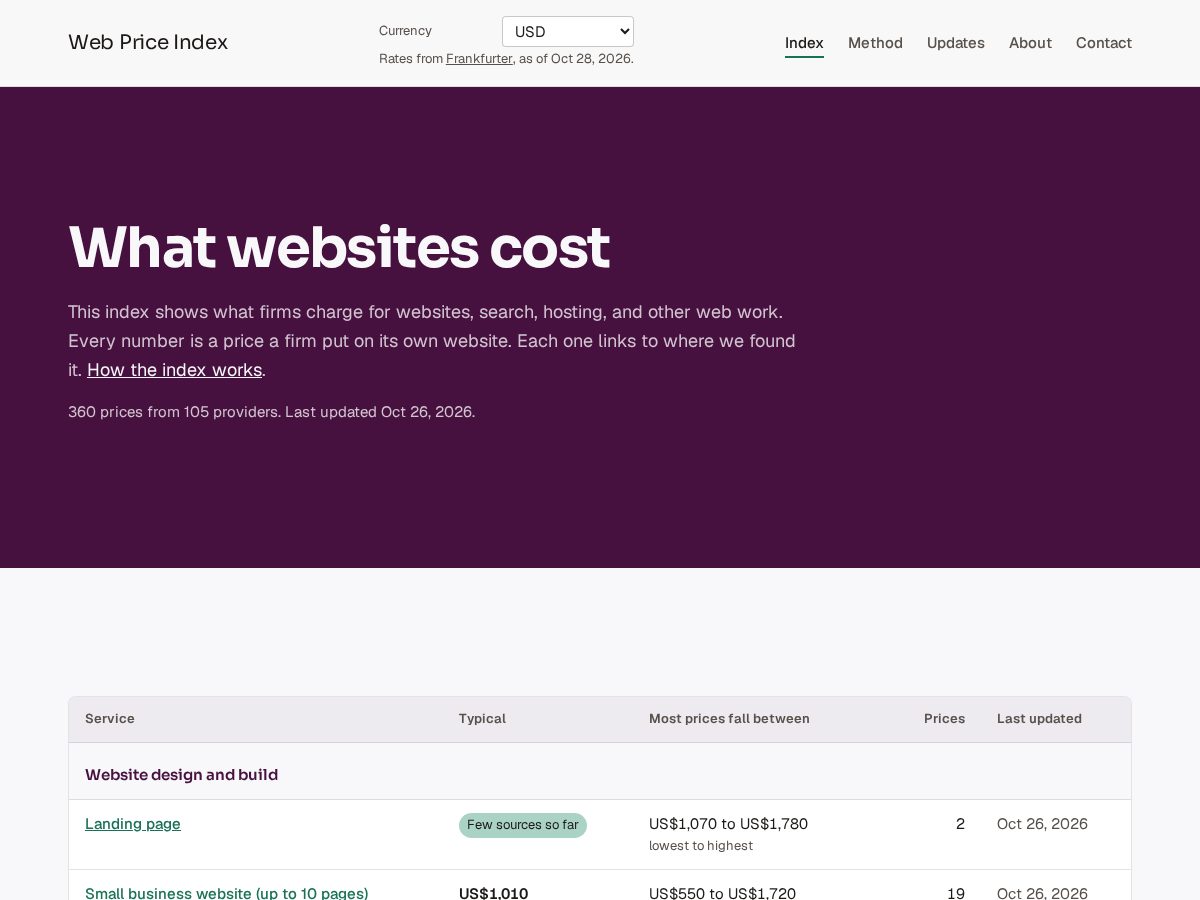The height and width of the screenshot is (900, 1200).
Task: Click the US$1,070 to US$1,780 range
Action: tap(728, 824)
